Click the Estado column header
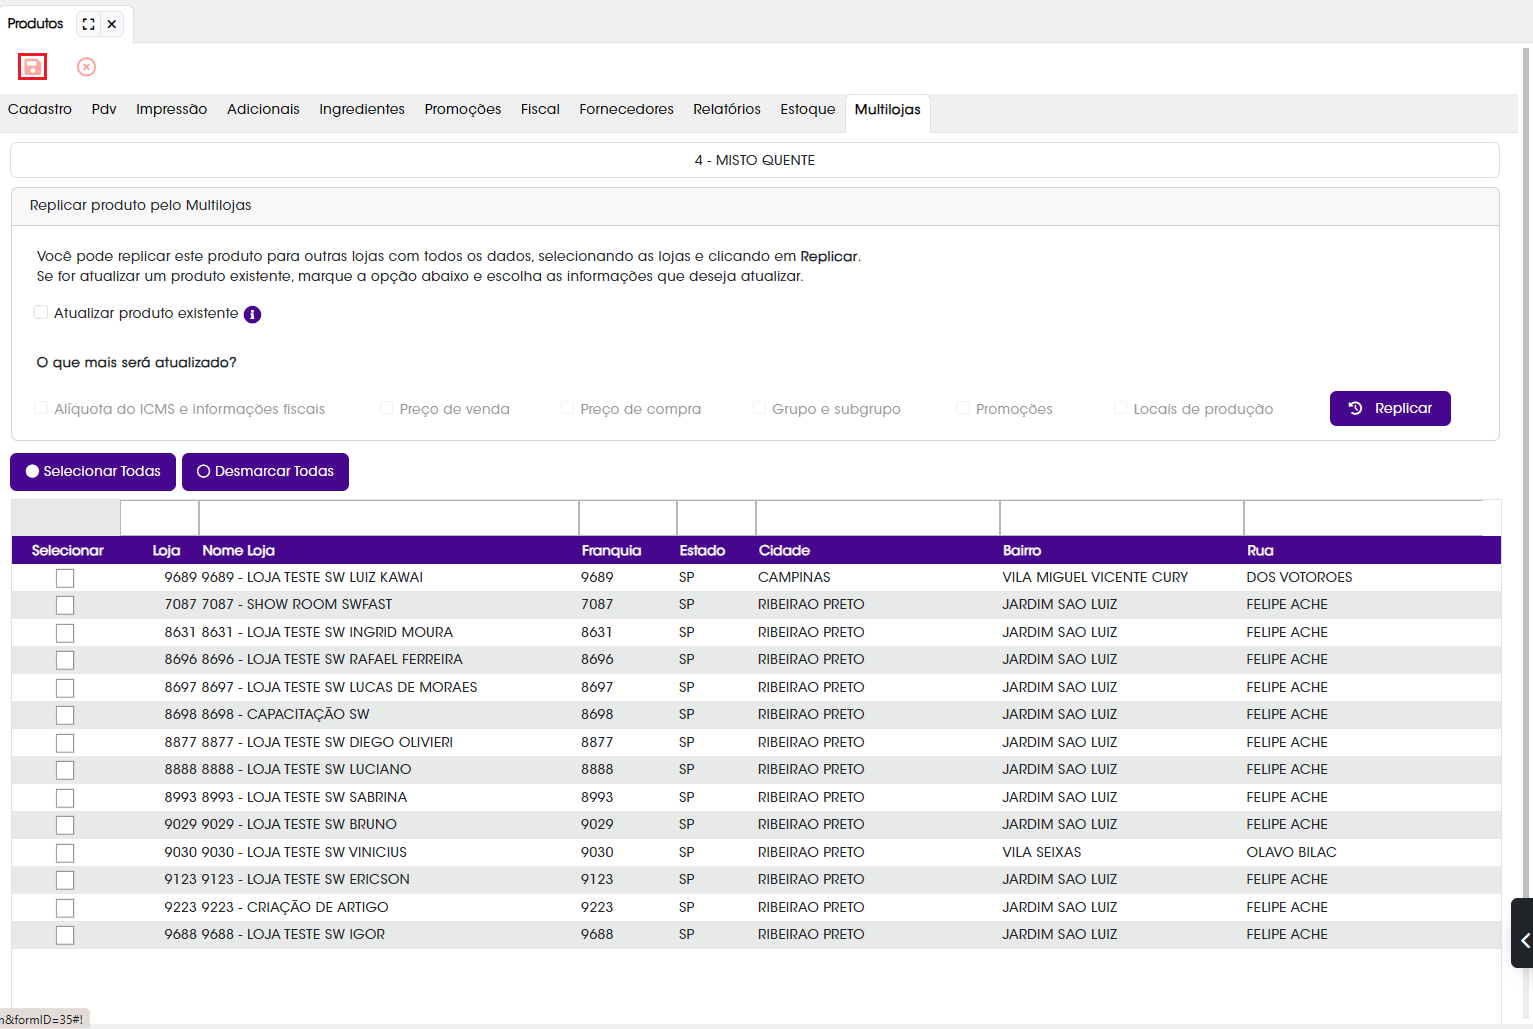1533x1029 pixels. coord(702,551)
